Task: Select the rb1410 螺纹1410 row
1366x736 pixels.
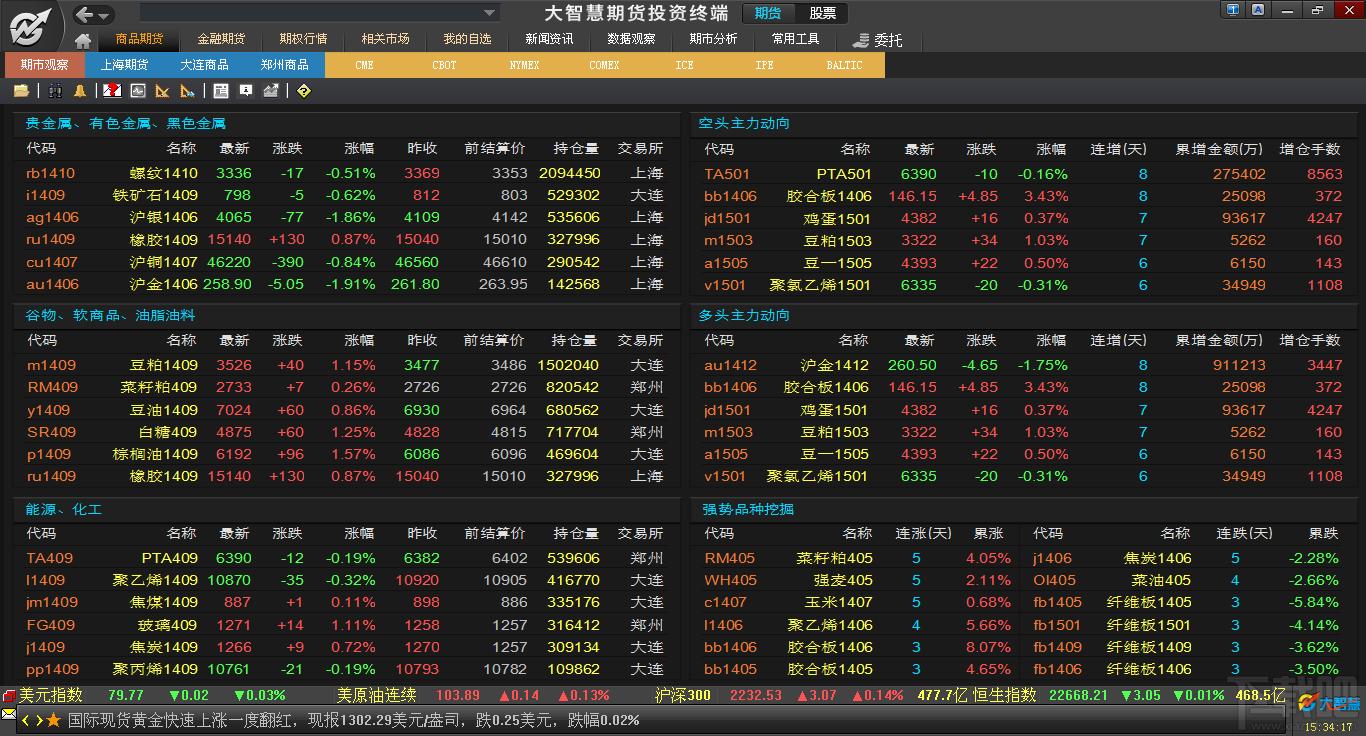Action: 346,173
